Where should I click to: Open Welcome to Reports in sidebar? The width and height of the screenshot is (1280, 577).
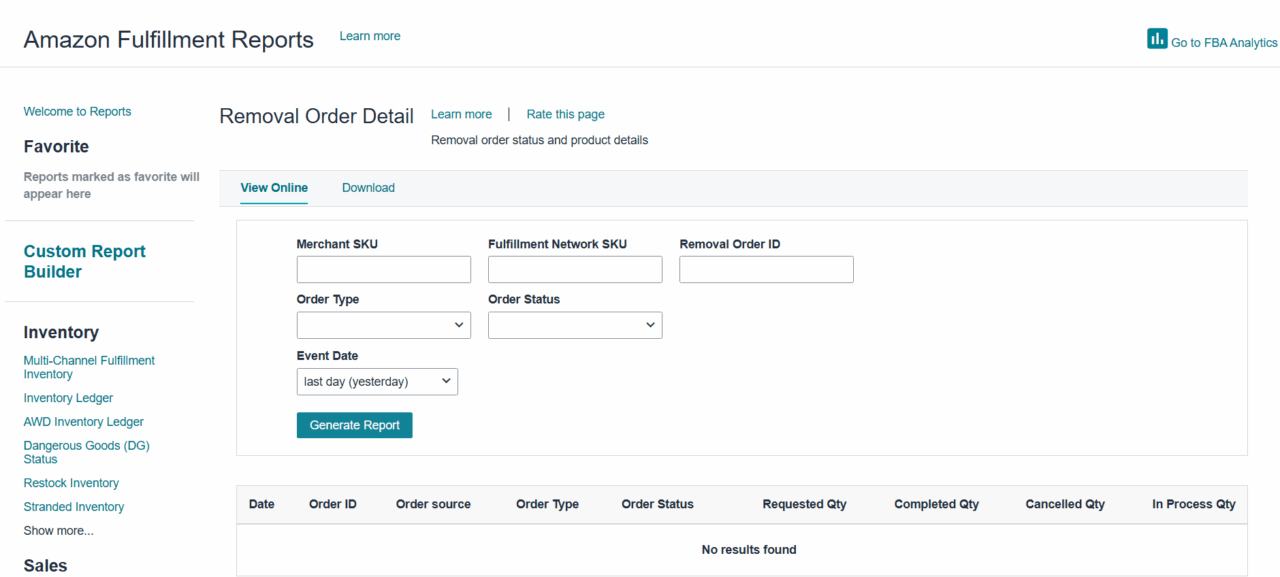click(77, 112)
